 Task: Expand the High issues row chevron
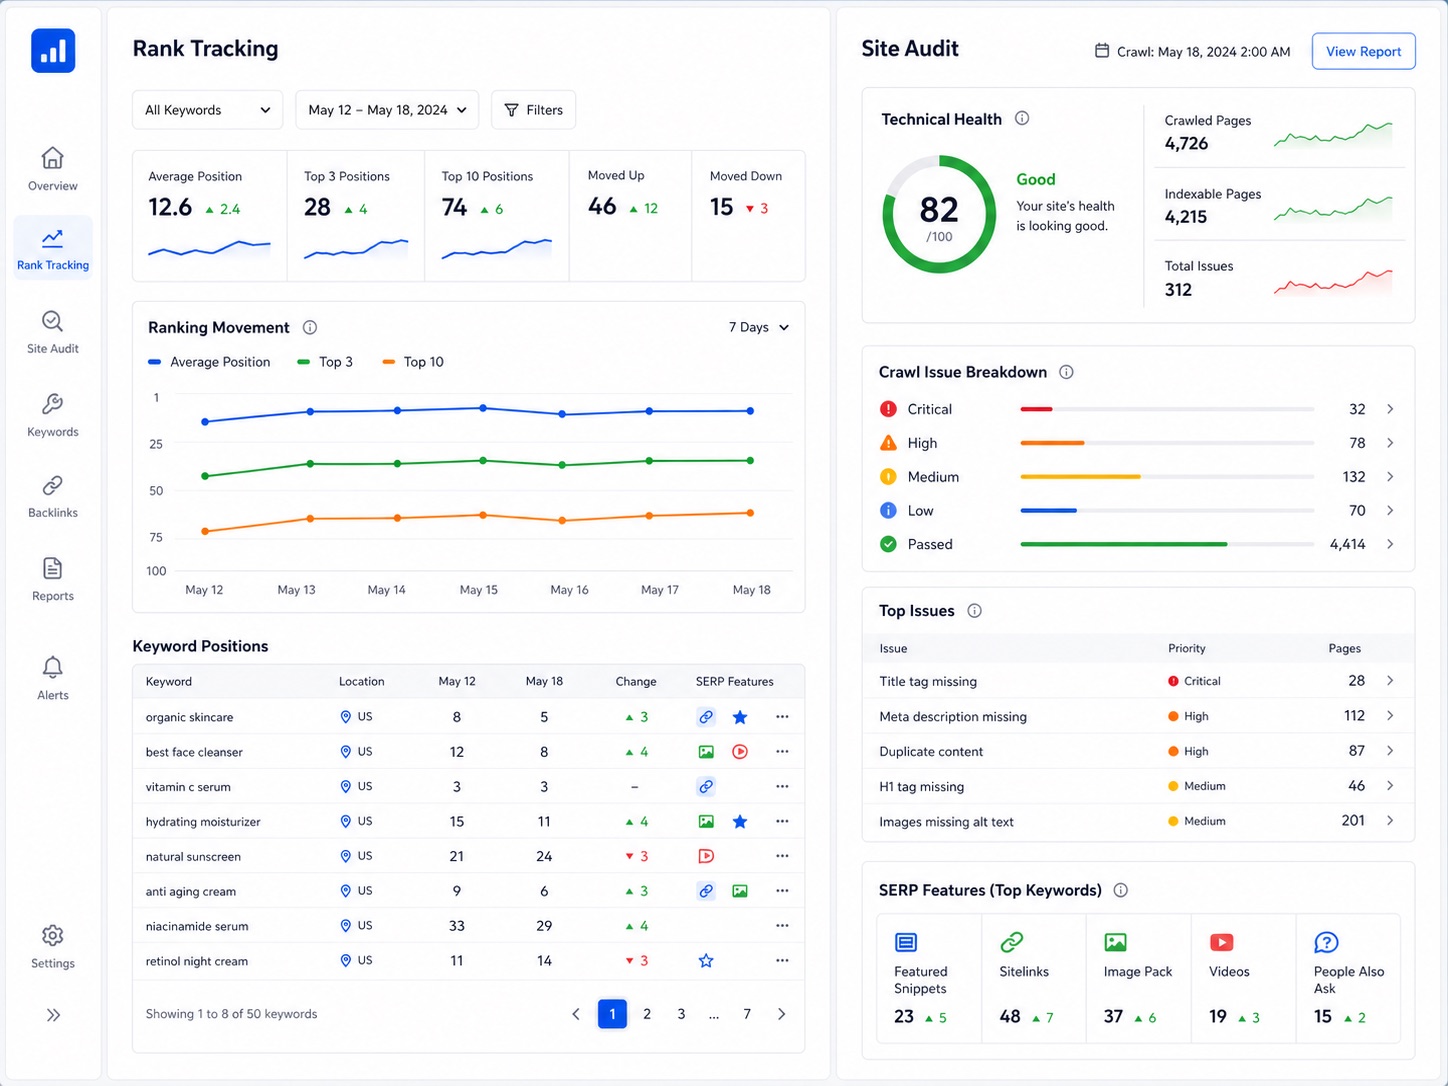(1390, 443)
